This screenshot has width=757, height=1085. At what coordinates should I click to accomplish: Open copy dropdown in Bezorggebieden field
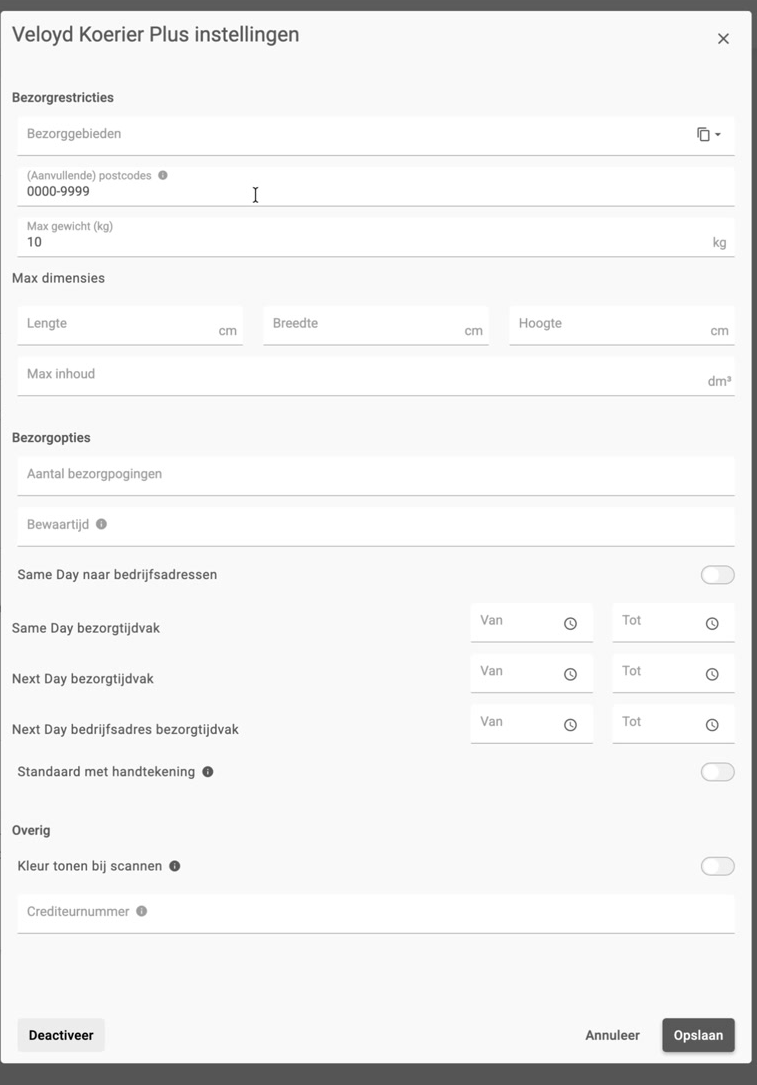(709, 134)
